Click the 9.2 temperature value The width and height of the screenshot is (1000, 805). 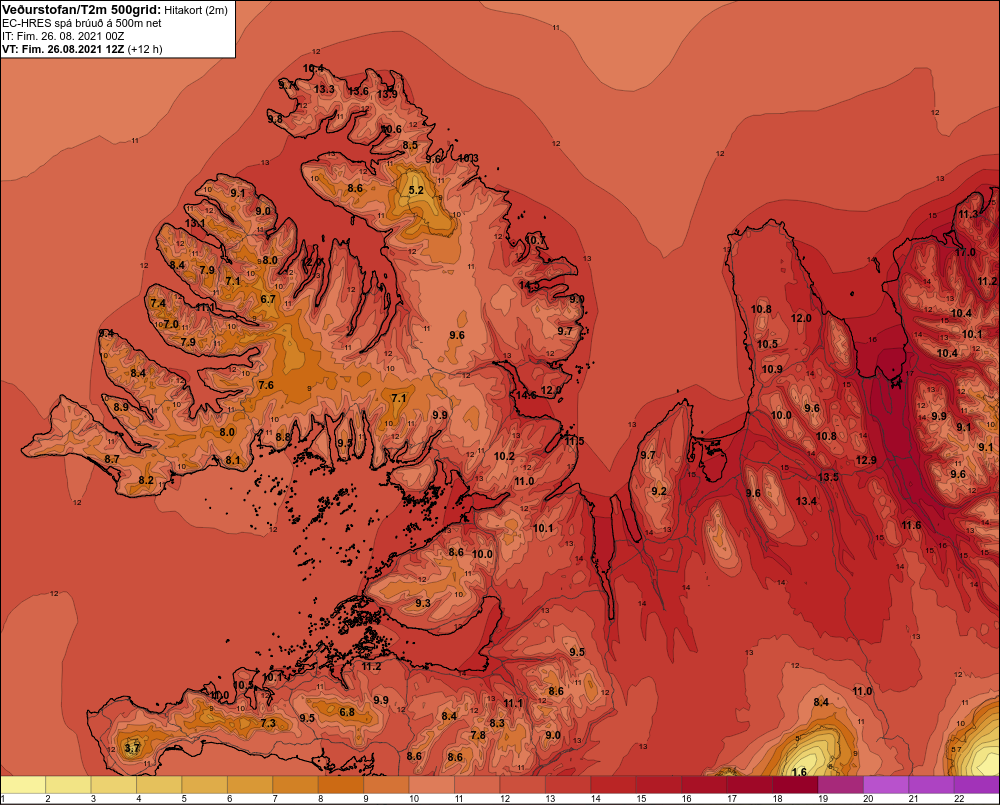pos(659,491)
